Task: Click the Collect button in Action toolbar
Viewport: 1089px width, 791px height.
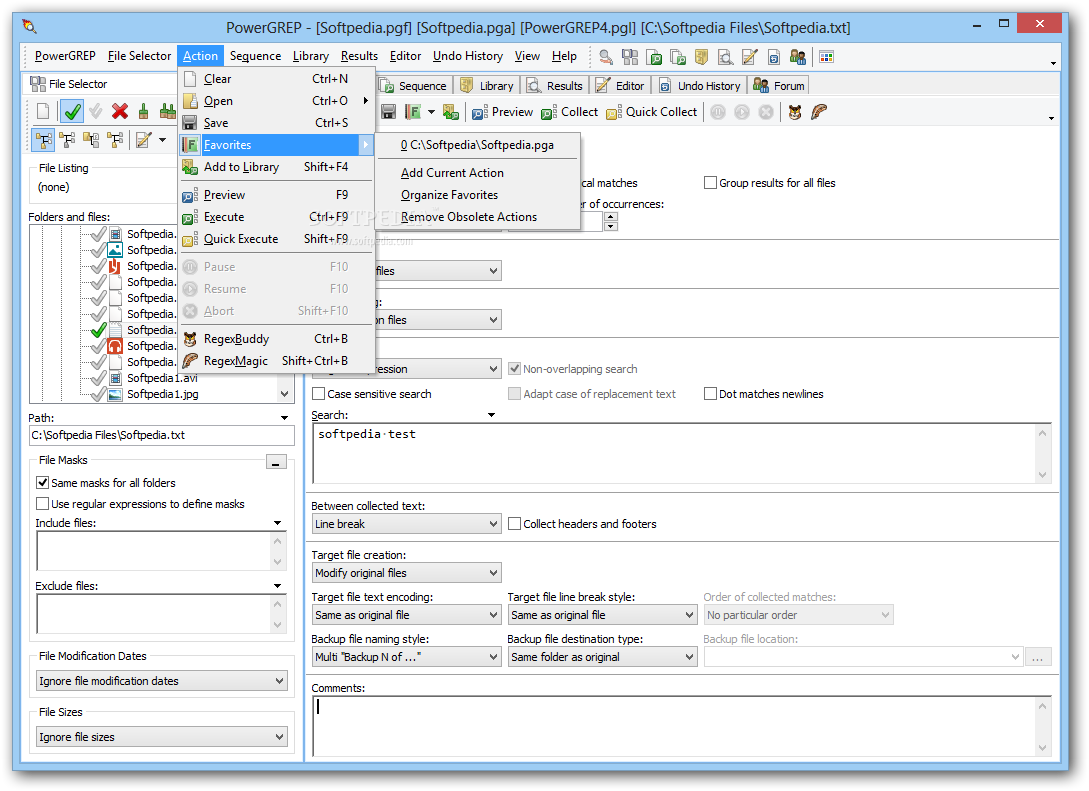Action: (570, 112)
